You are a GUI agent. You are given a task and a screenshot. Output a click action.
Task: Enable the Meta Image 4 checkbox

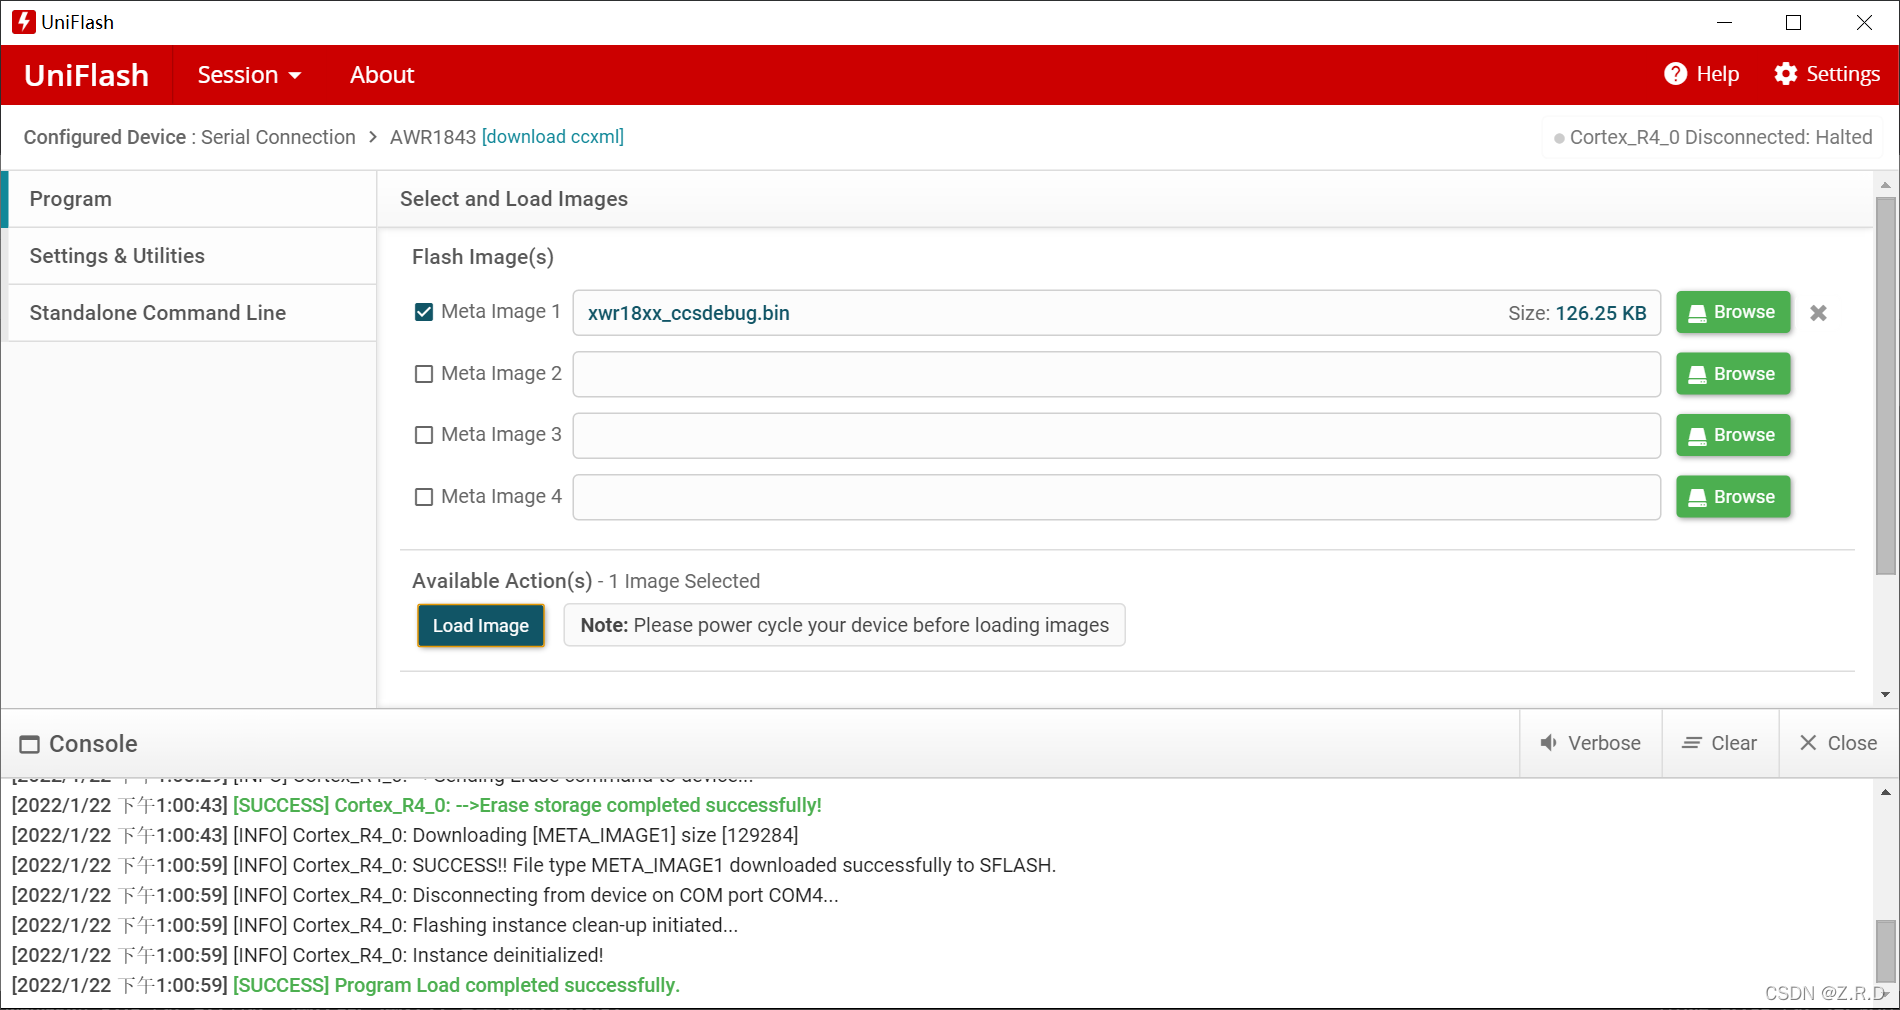[424, 497]
